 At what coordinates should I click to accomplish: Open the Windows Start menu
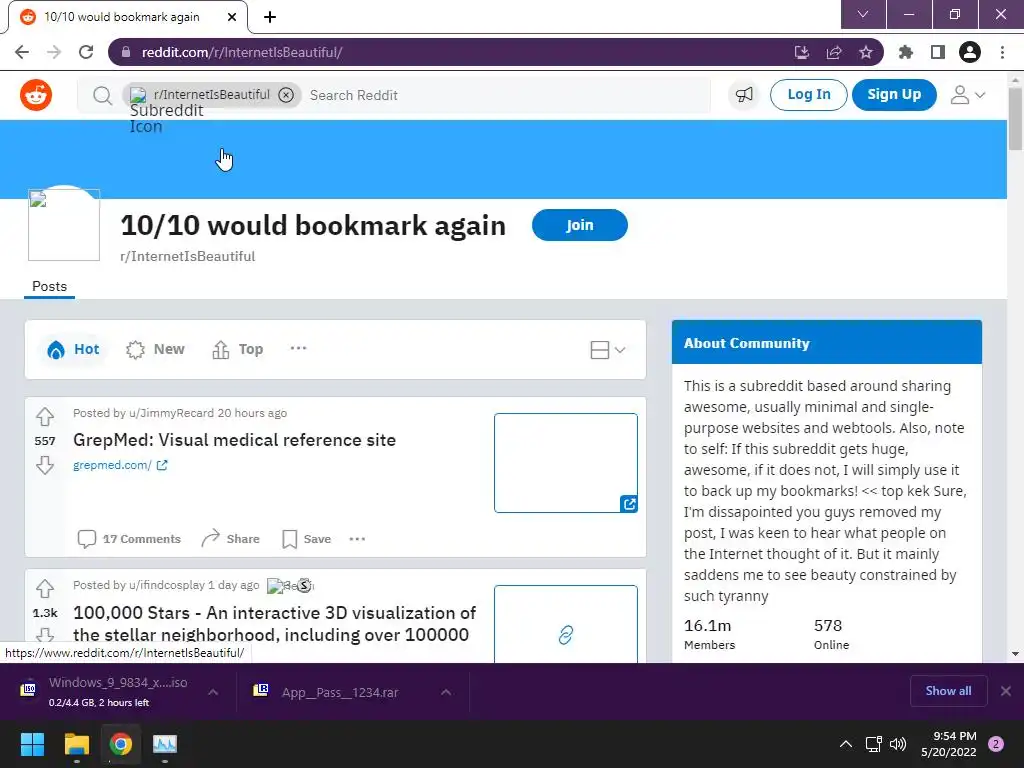click(x=32, y=744)
